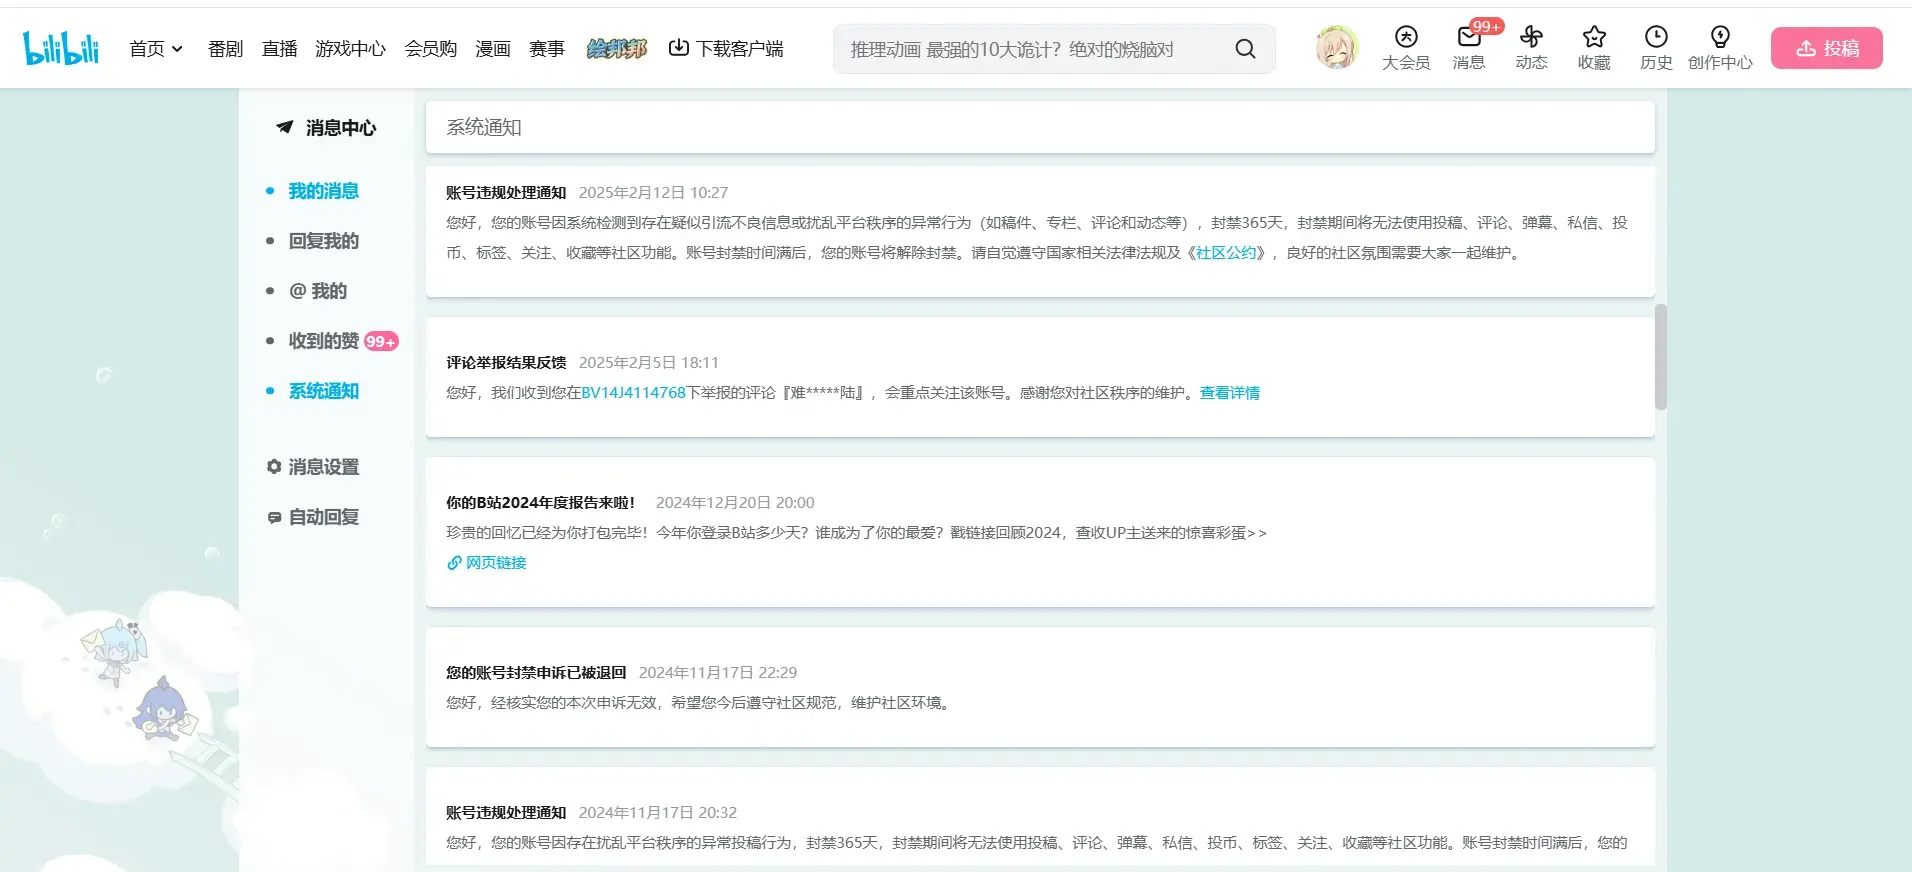
Task: Open the 网页链接 annual report link
Action: [x=487, y=563]
